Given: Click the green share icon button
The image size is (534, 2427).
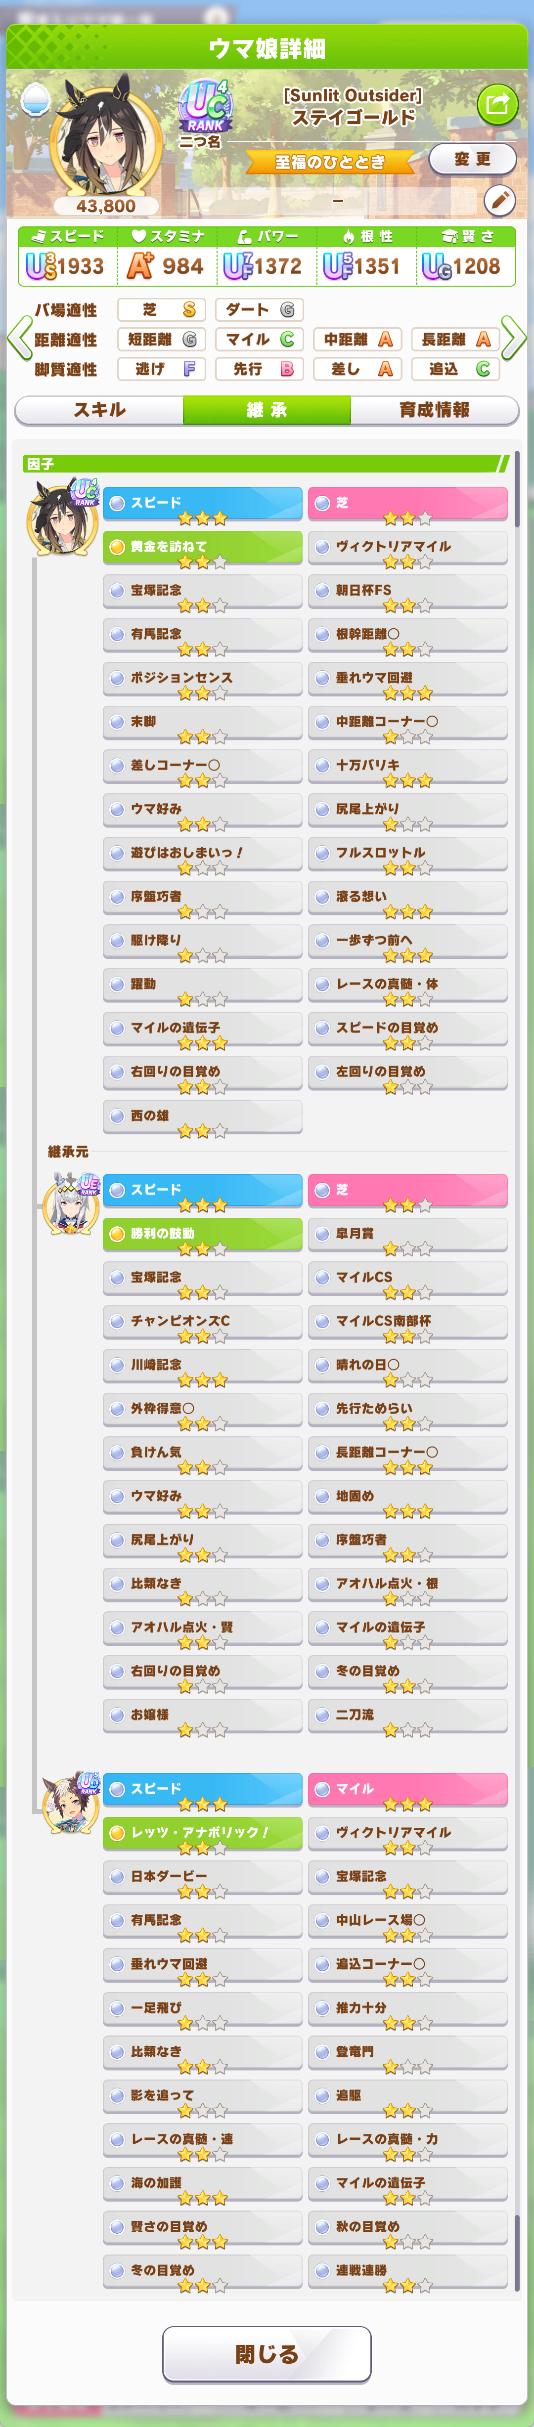Looking at the screenshot, I should 496,101.
